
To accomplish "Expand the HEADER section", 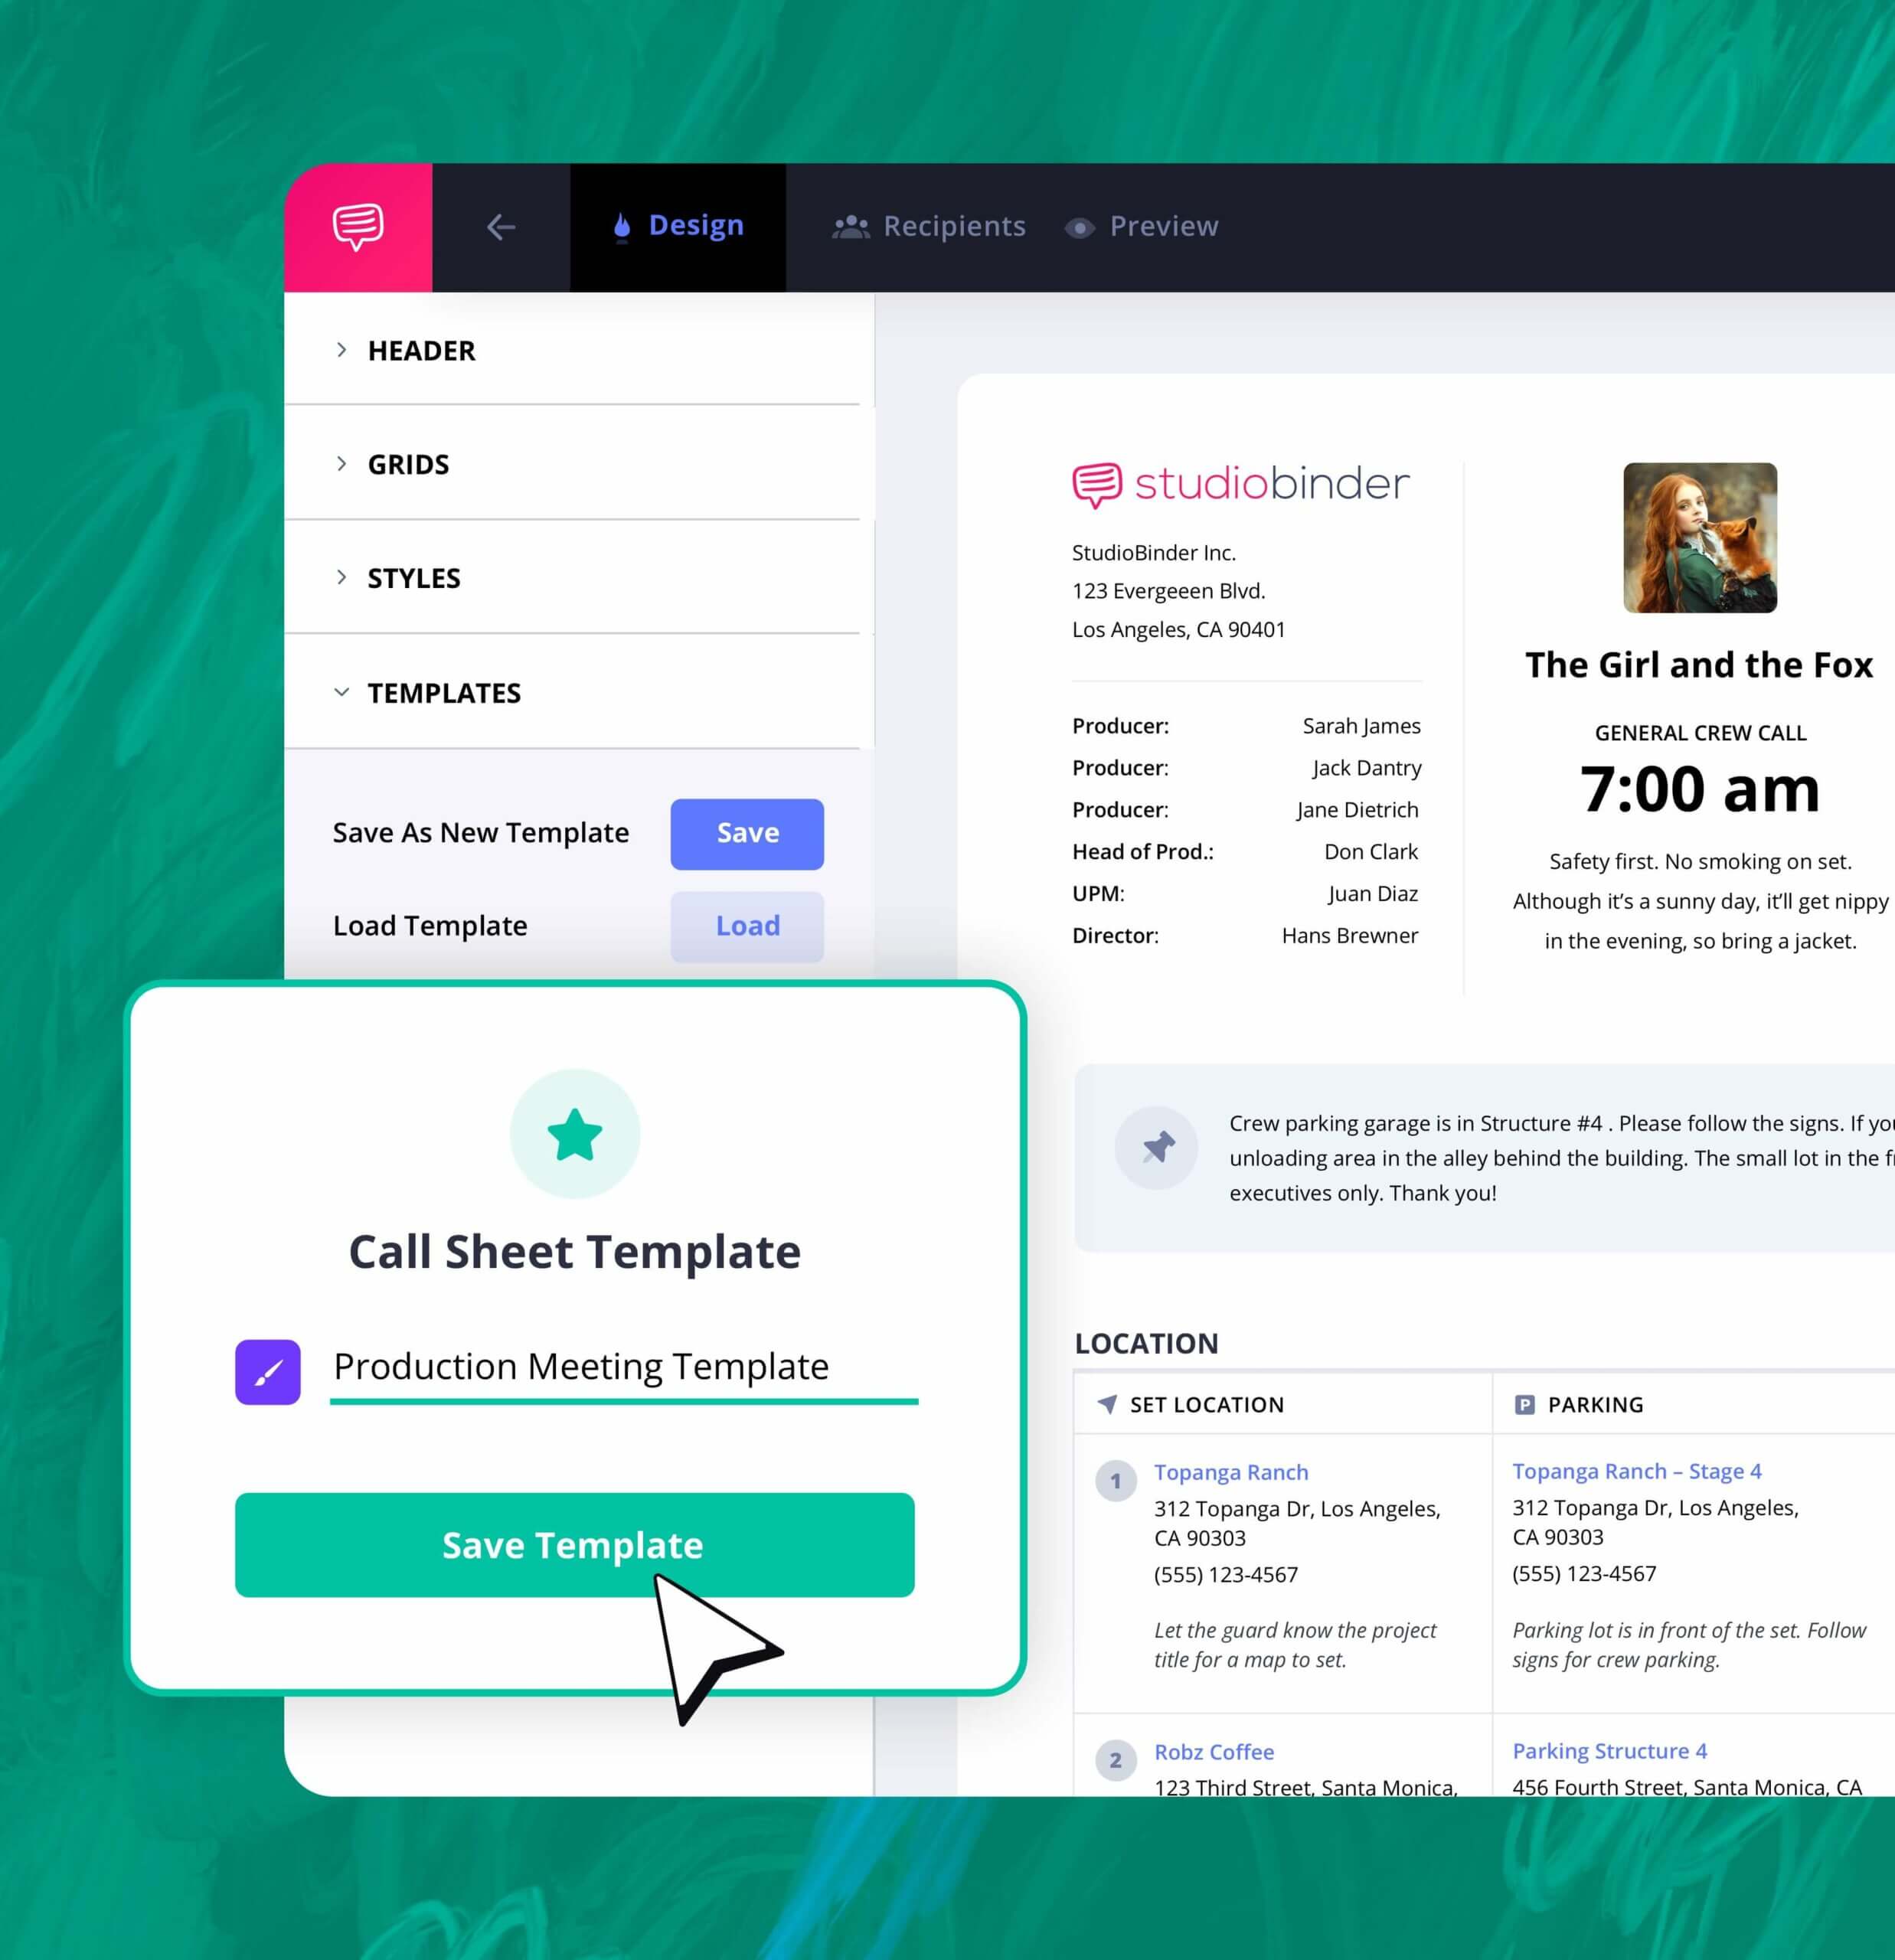I will pos(420,350).
